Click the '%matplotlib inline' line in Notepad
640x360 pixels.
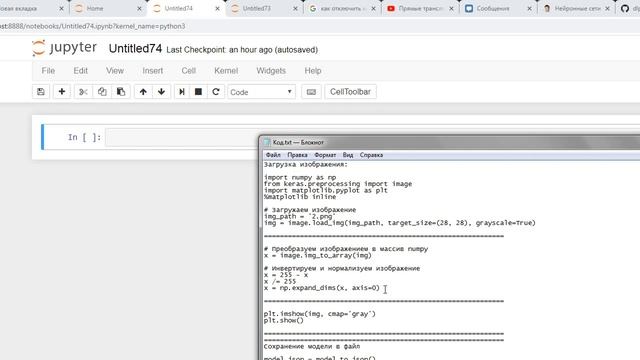(x=300, y=197)
